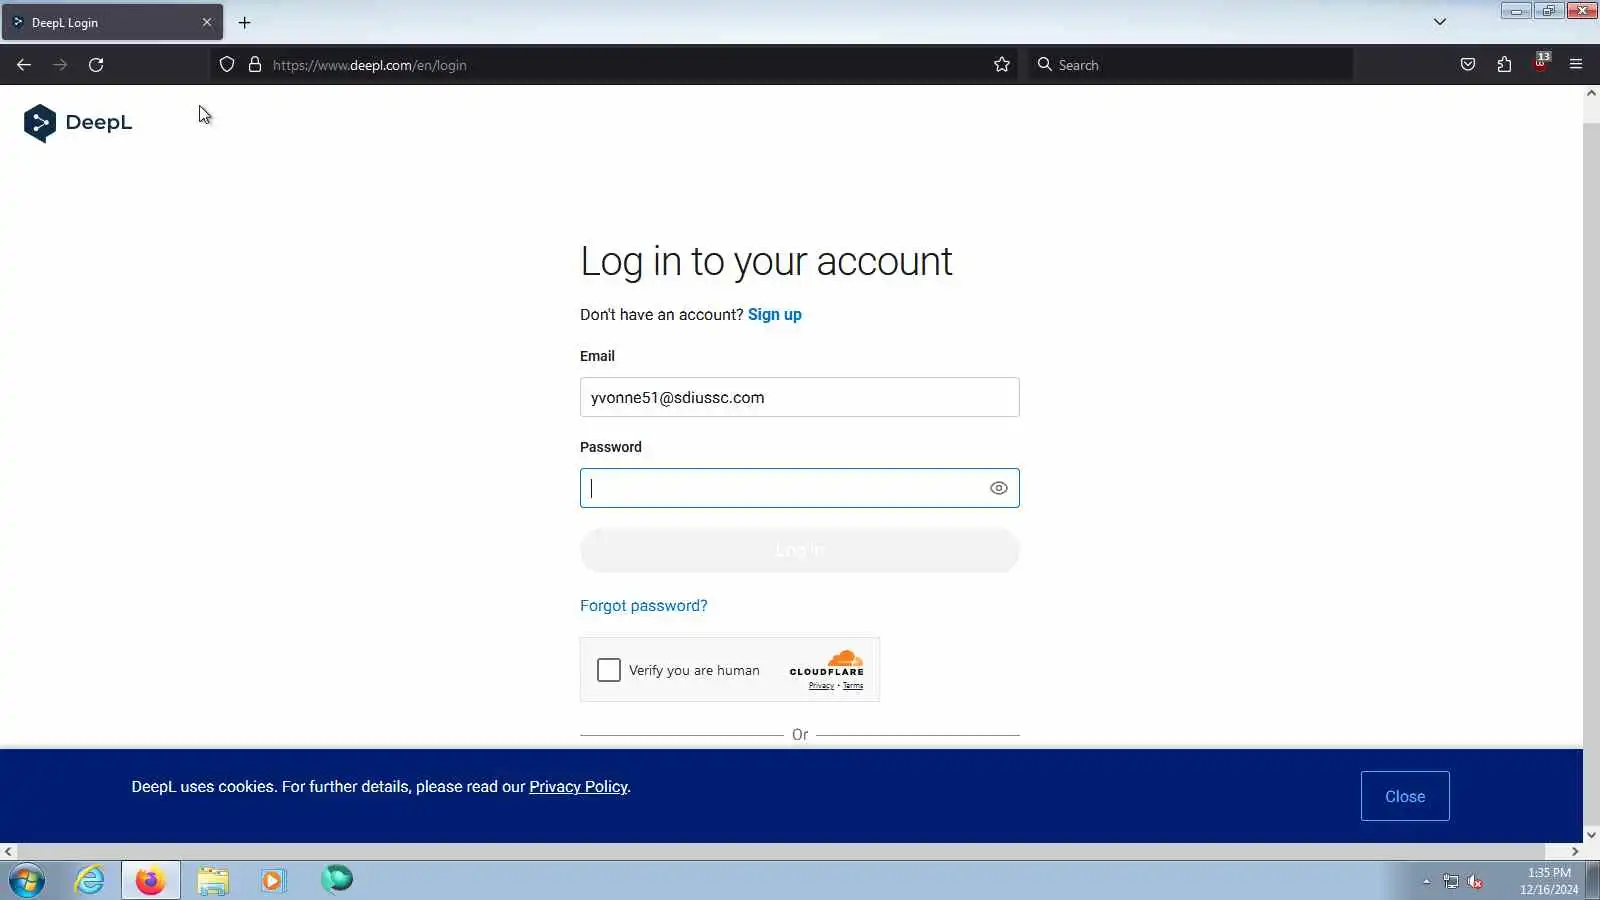Viewport: 1600px width, 900px height.
Task: Open the Privacy Policy link in cookie banner
Action: (x=578, y=787)
